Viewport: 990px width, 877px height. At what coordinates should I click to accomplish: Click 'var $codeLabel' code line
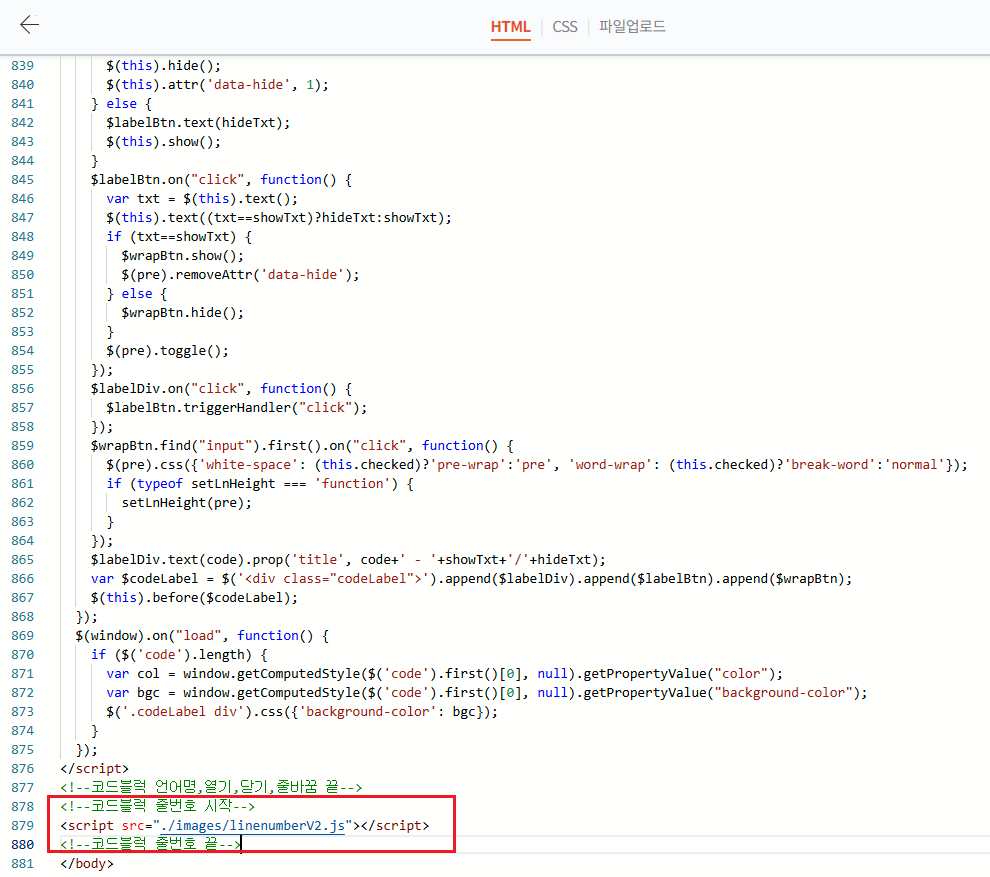[471, 578]
